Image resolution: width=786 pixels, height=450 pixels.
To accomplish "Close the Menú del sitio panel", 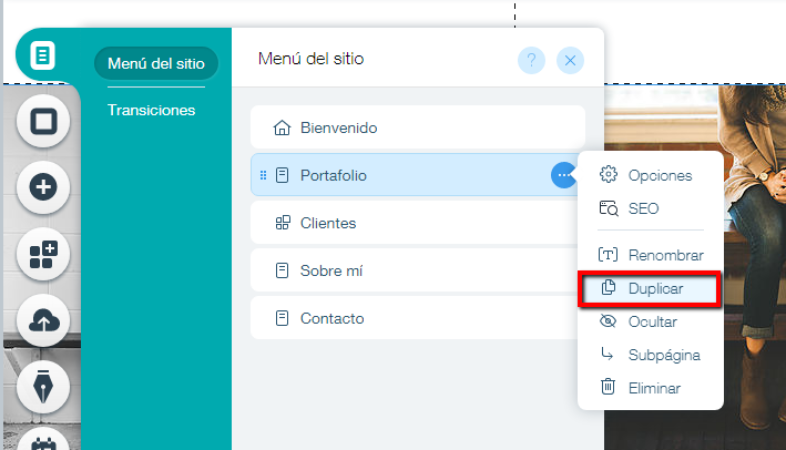I will point(570,61).
